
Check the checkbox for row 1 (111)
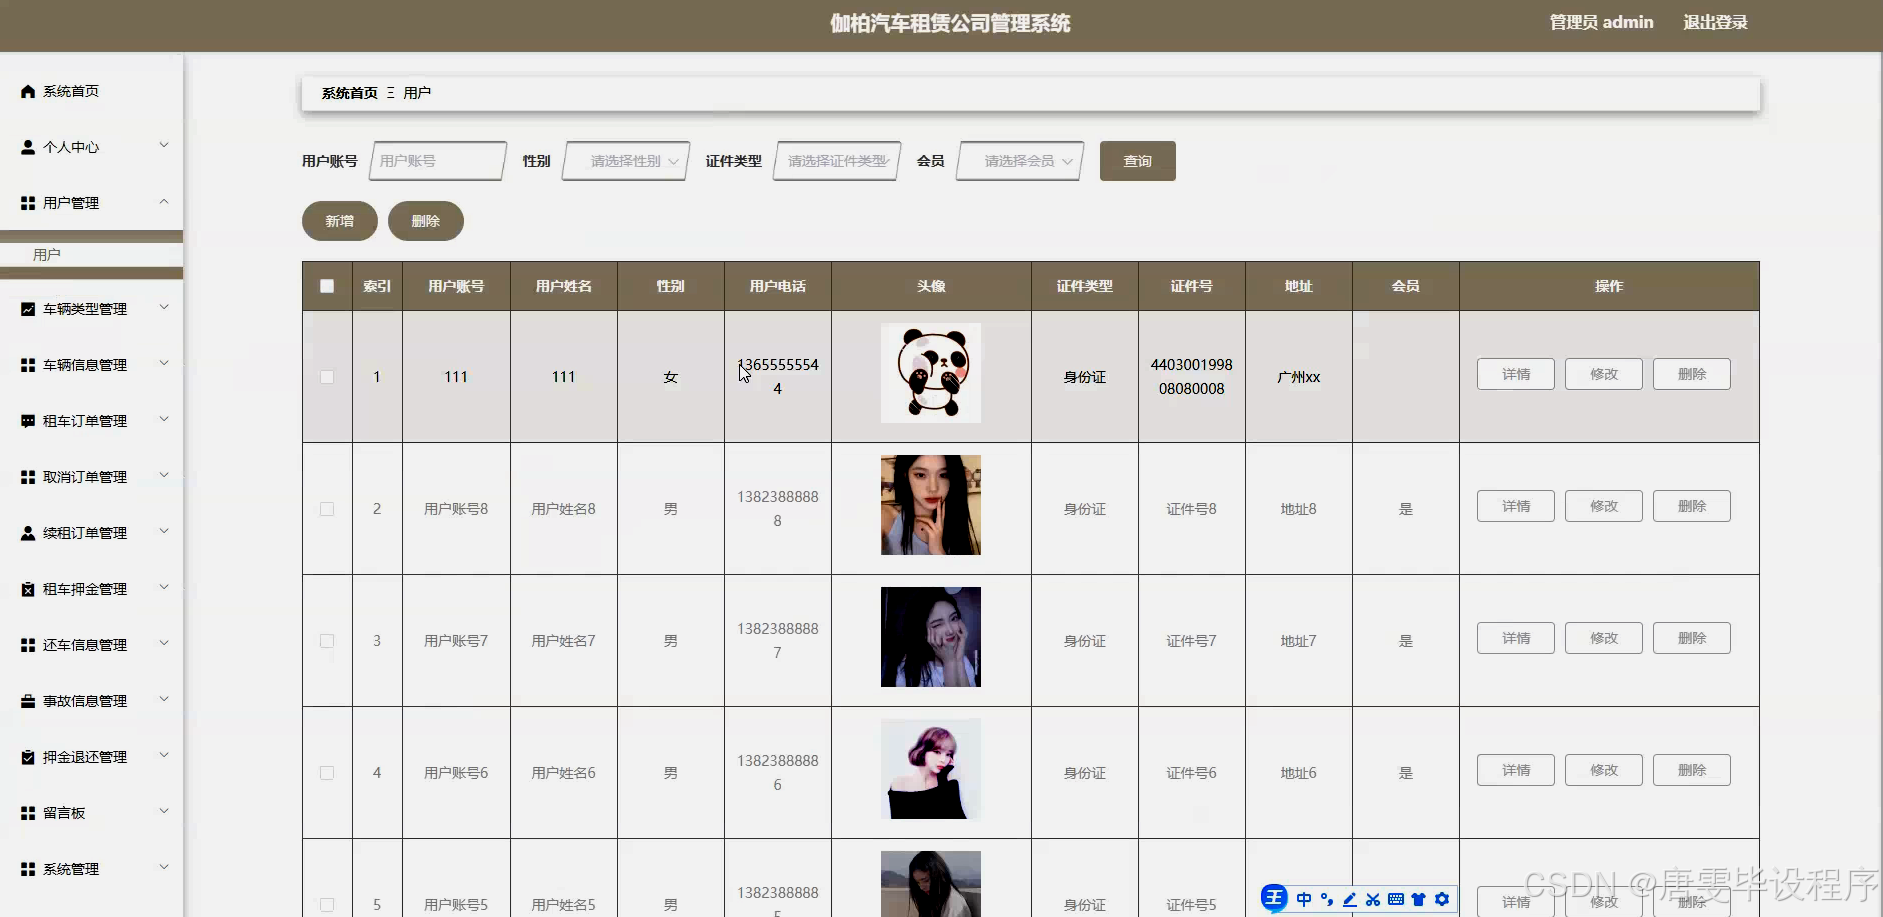(x=327, y=377)
